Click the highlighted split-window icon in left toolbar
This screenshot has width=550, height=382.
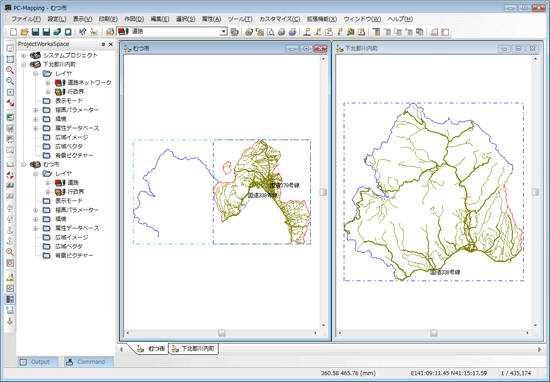(10, 299)
